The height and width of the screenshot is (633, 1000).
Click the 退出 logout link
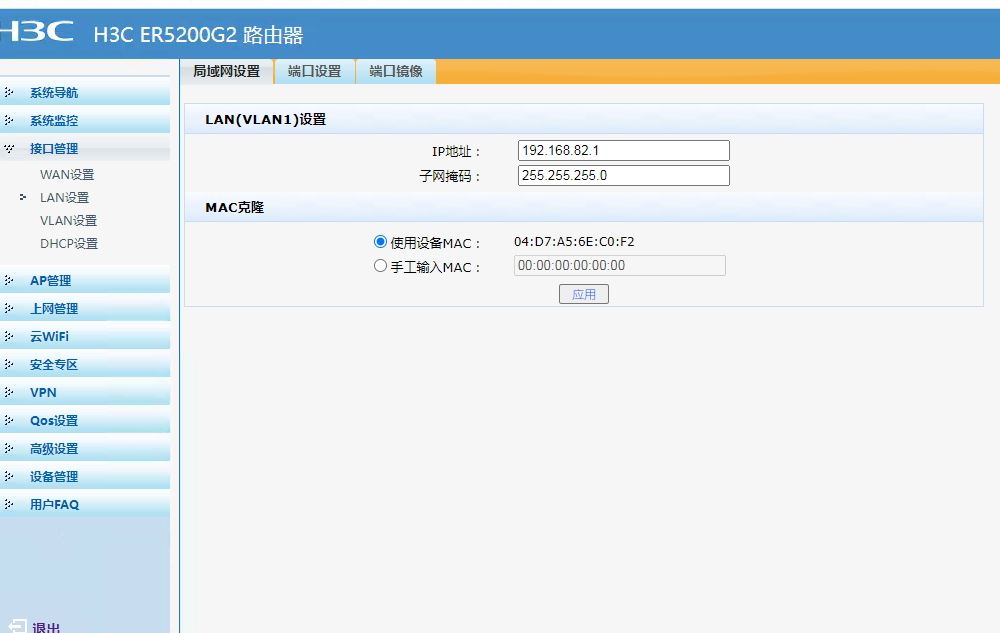pyautogui.click(x=46, y=627)
